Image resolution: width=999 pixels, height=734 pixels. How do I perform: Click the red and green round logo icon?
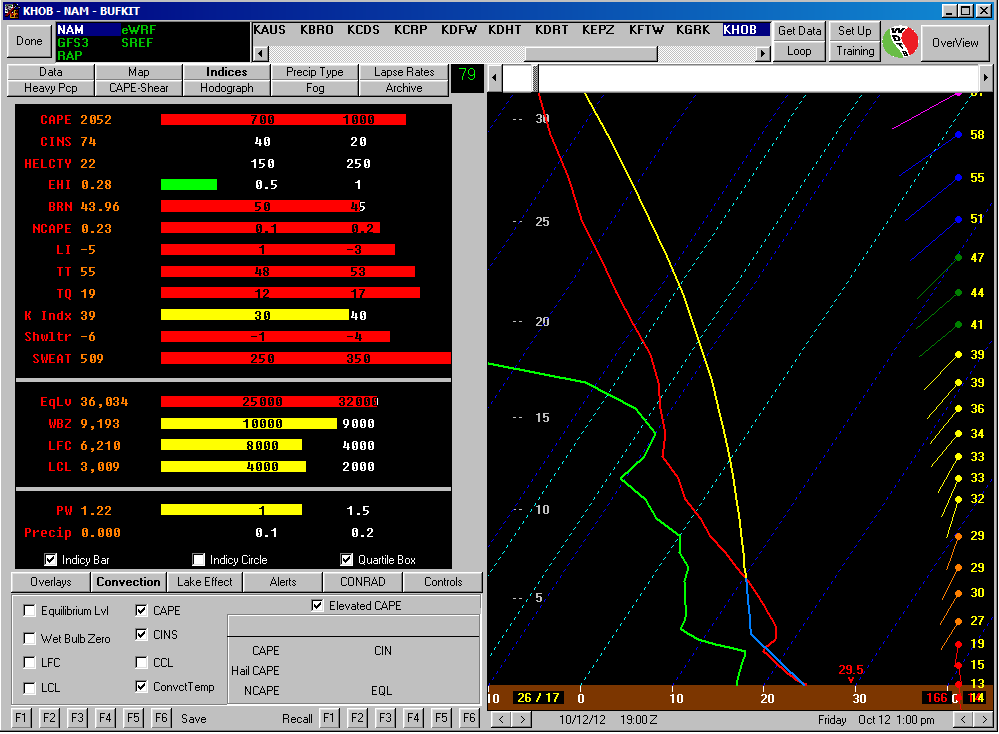coord(900,42)
